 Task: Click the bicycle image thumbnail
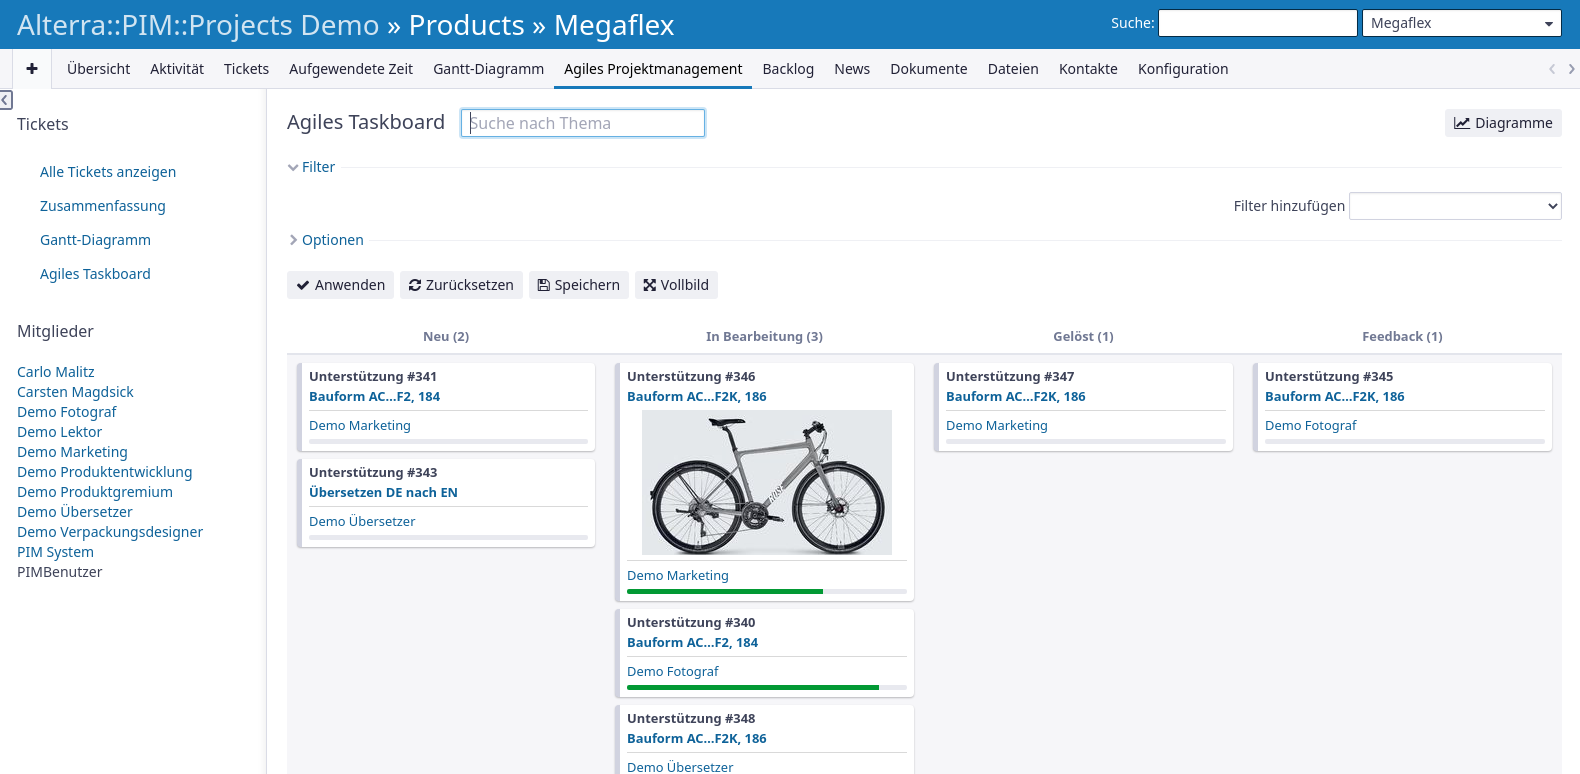click(766, 482)
